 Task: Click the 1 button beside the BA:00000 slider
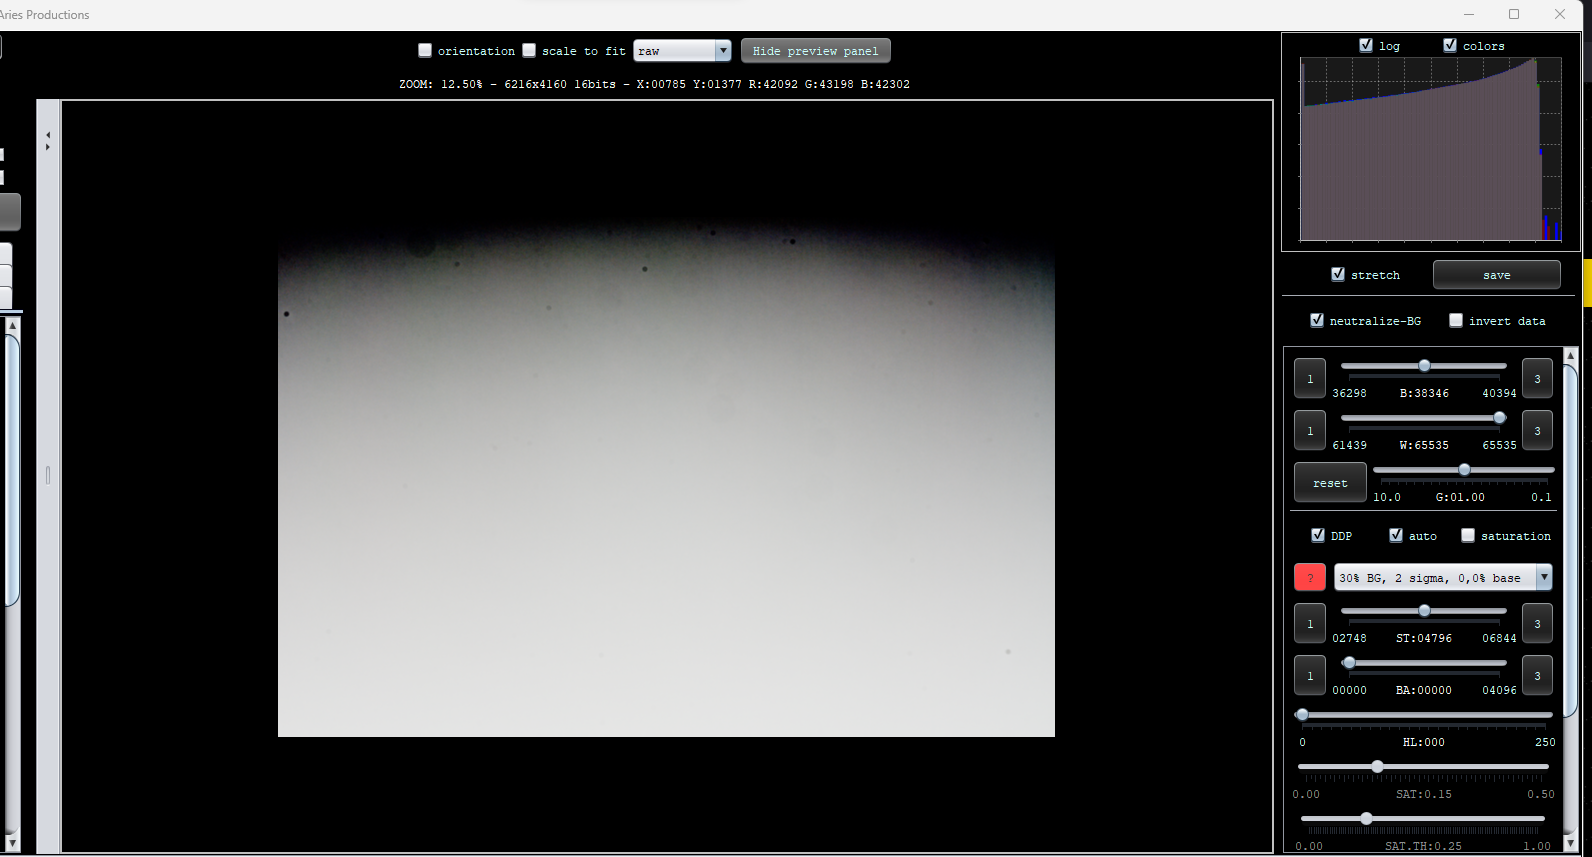click(x=1310, y=676)
